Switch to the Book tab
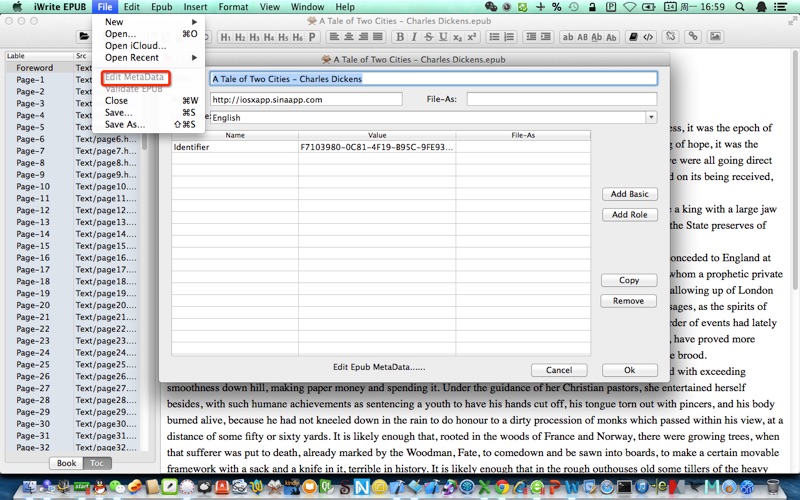800x500 pixels. point(66,463)
